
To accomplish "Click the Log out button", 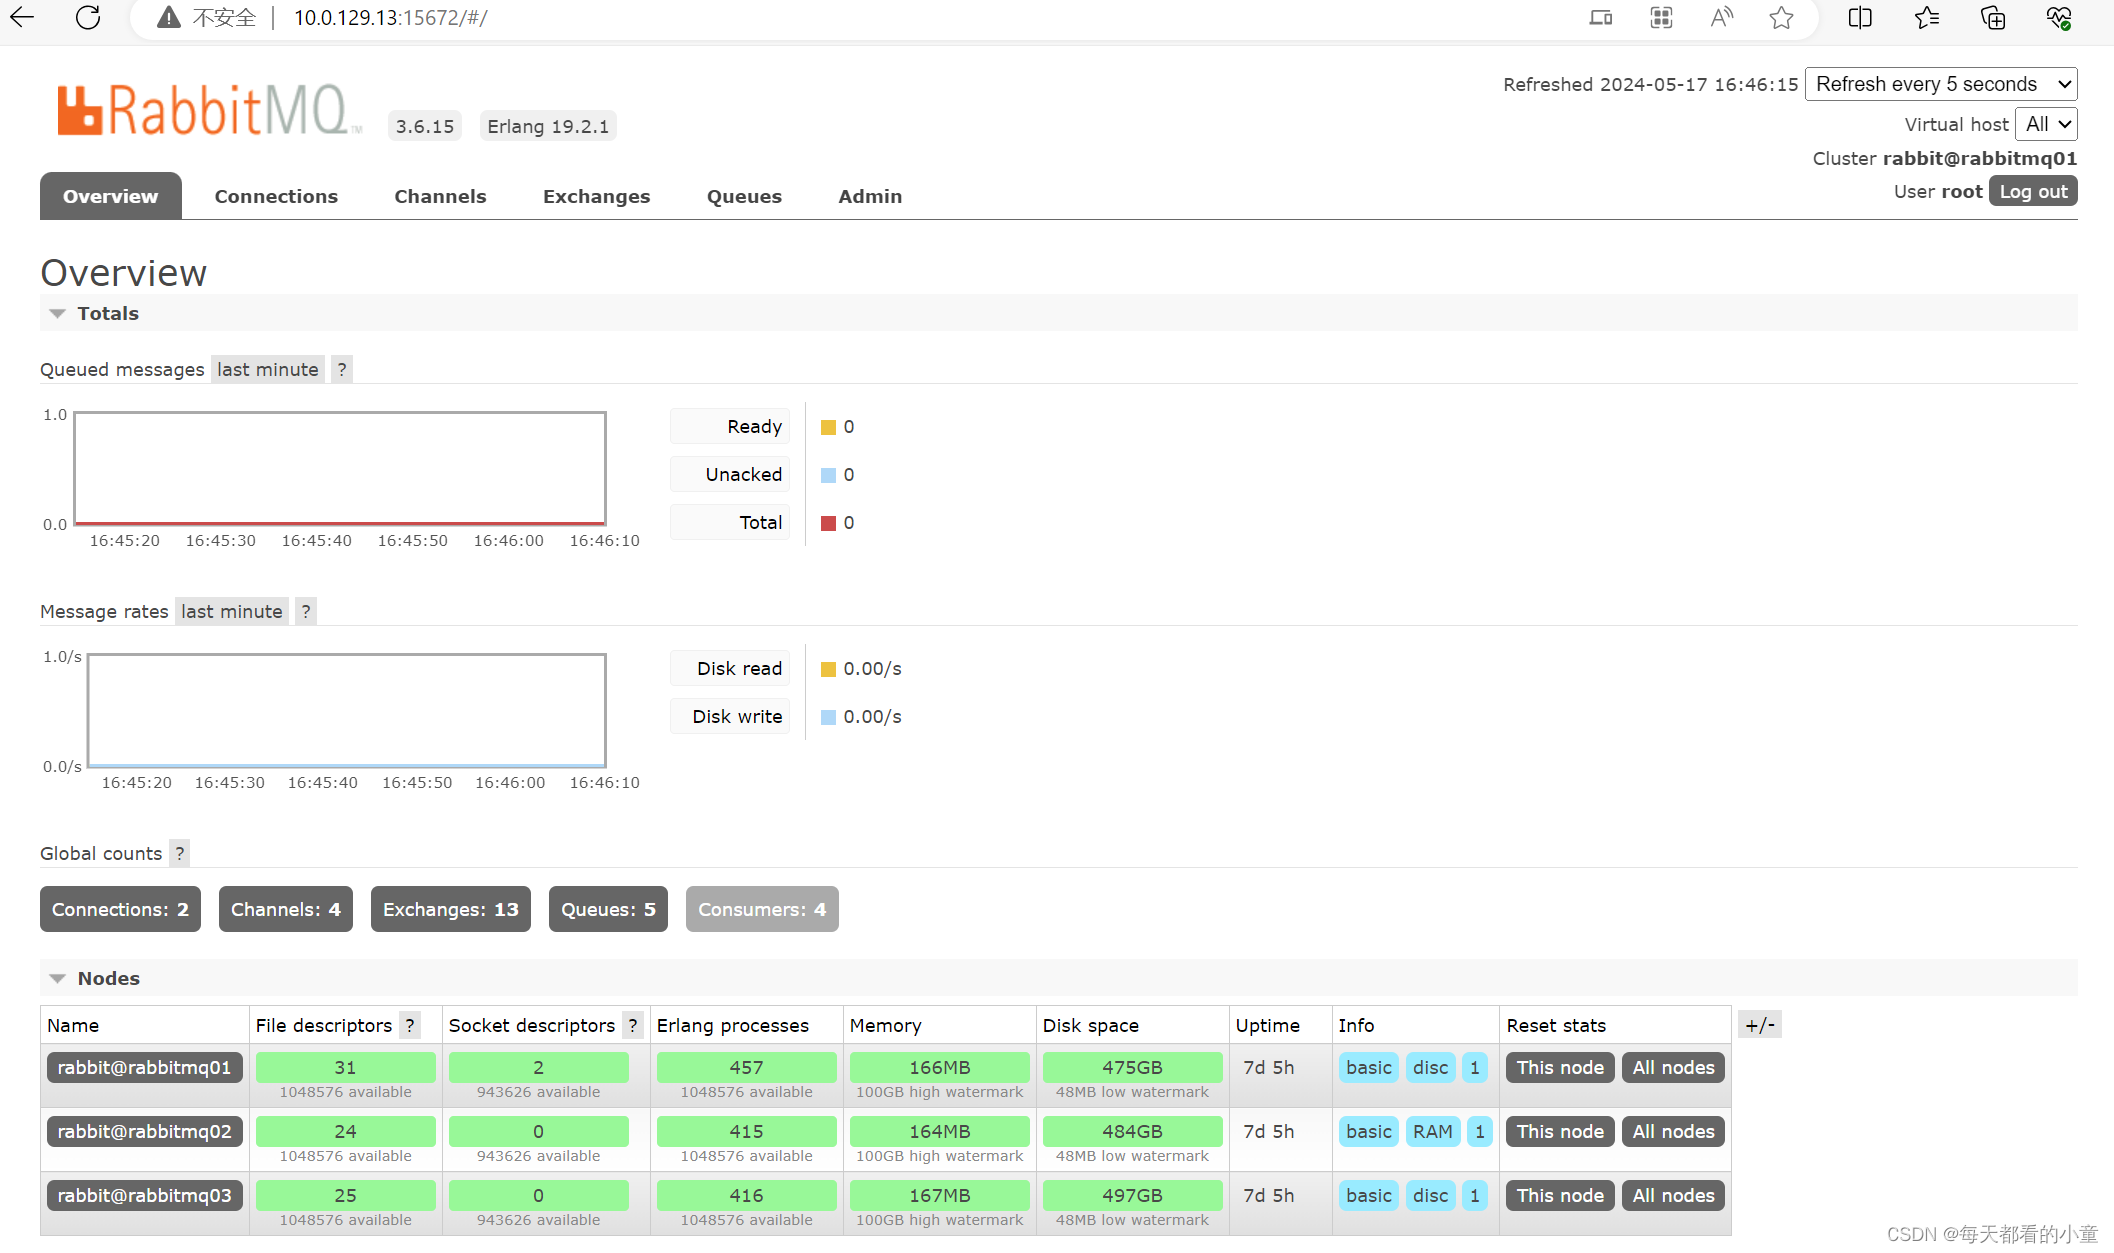I will 2032,191.
